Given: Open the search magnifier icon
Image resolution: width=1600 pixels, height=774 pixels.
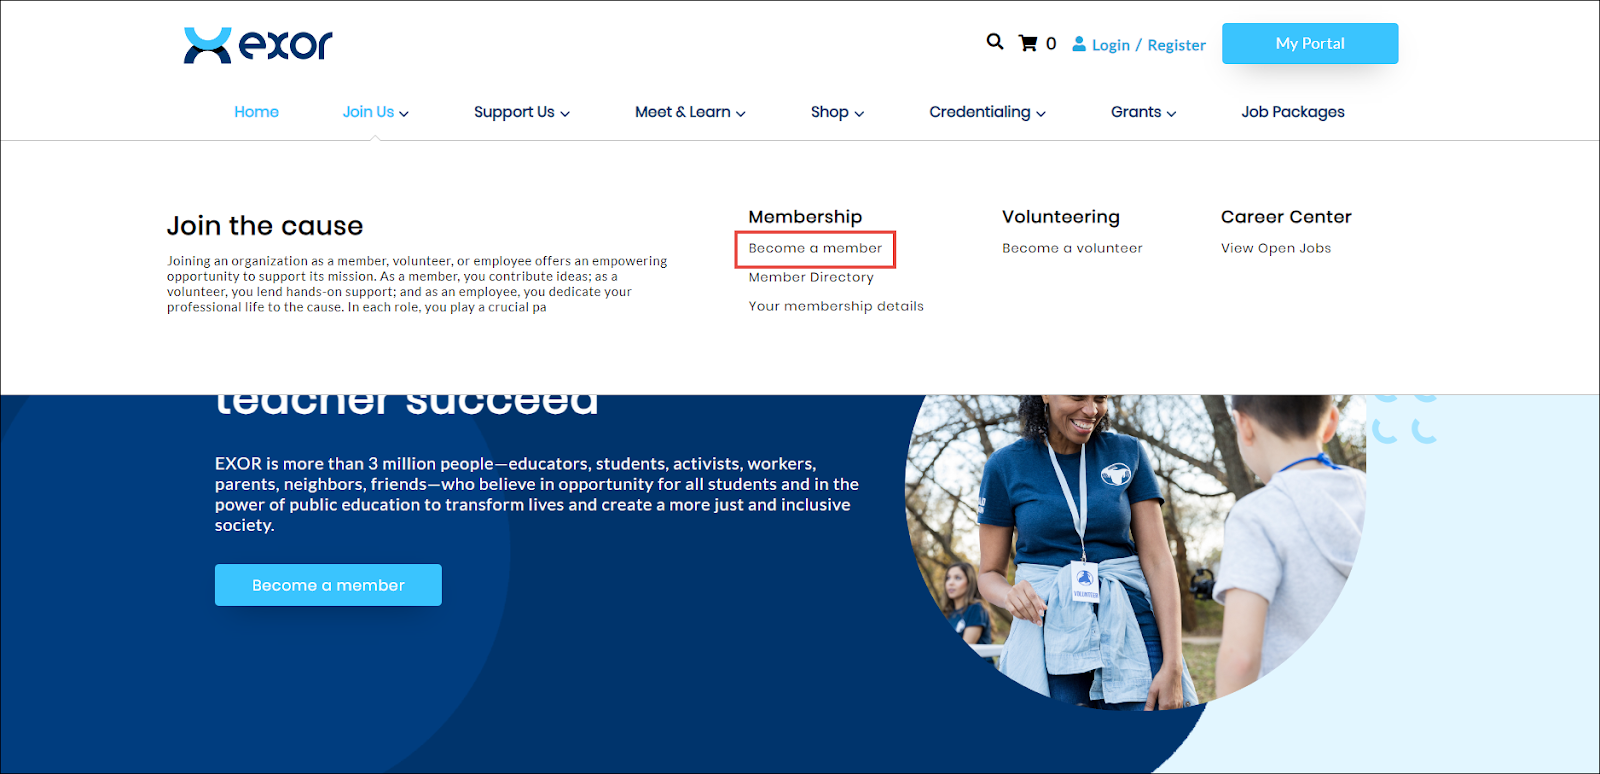Looking at the screenshot, I should coord(994,42).
